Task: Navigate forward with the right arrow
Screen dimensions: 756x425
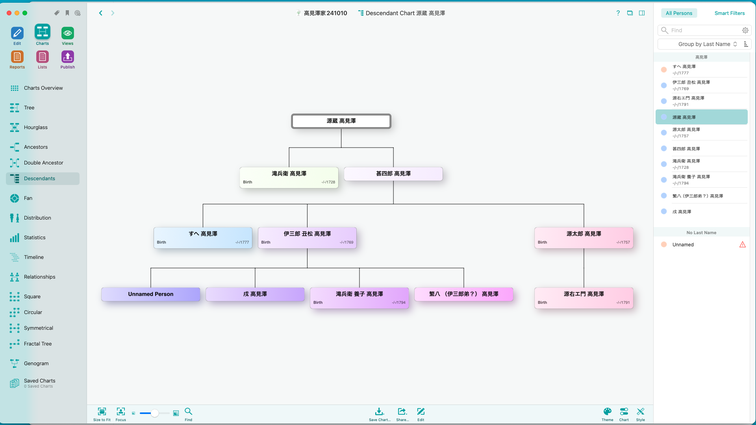Action: point(113,13)
